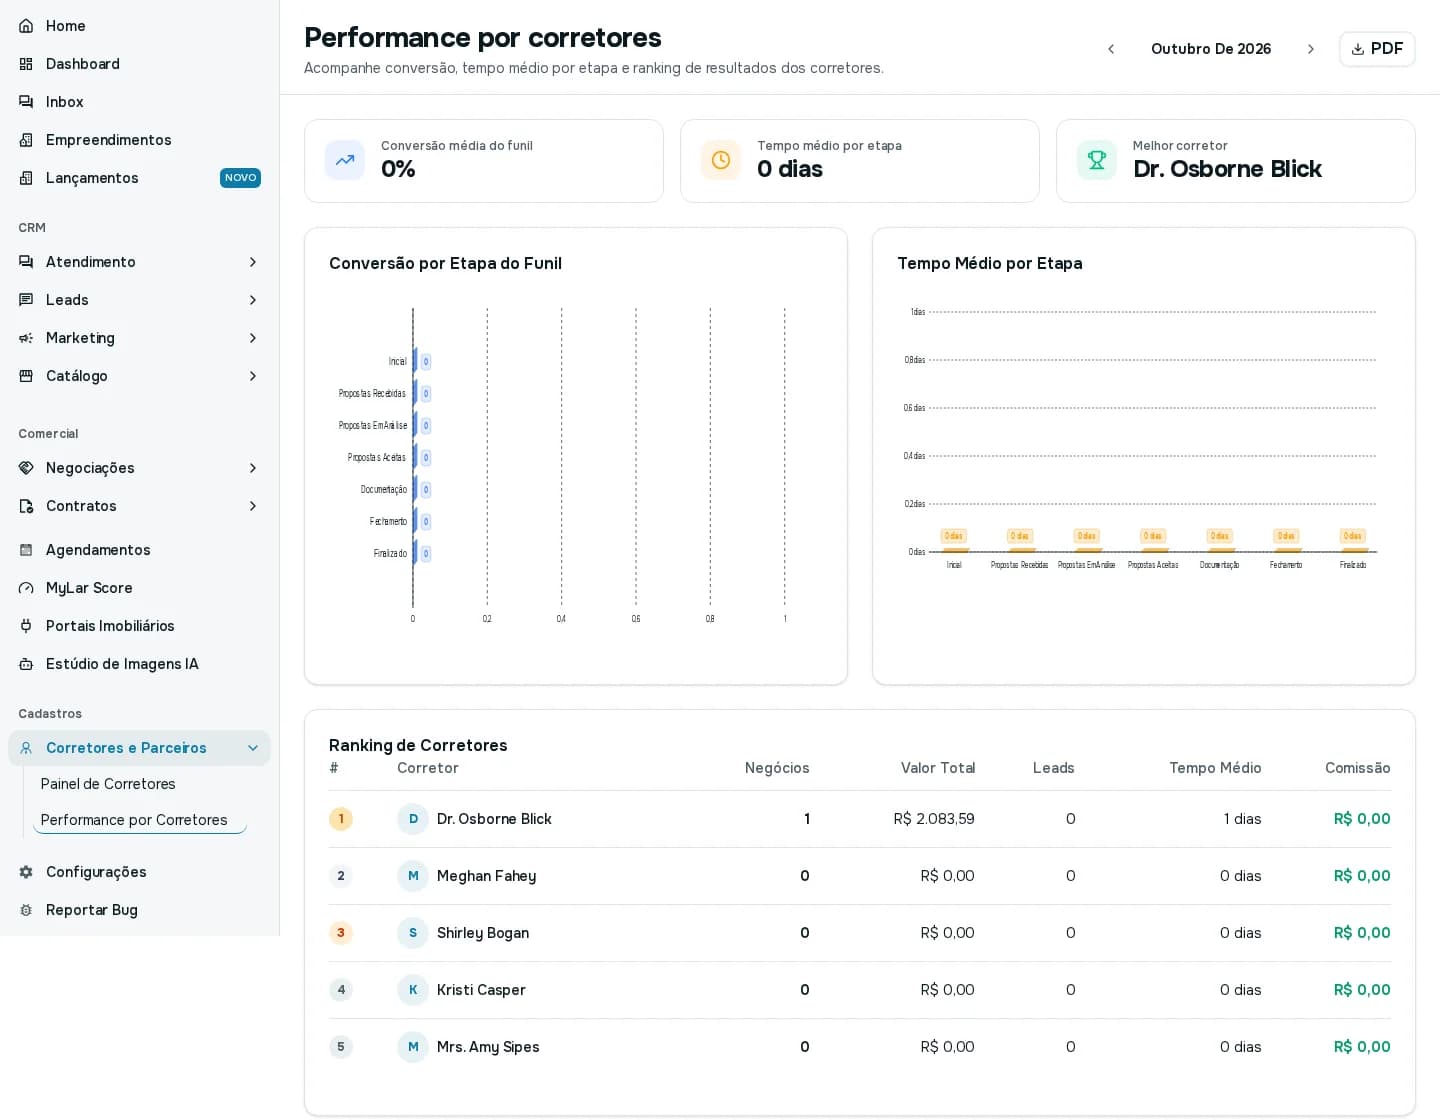Expand the Marketing submenu chevron
Image resolution: width=1440 pixels, height=1120 pixels.
[x=253, y=338]
